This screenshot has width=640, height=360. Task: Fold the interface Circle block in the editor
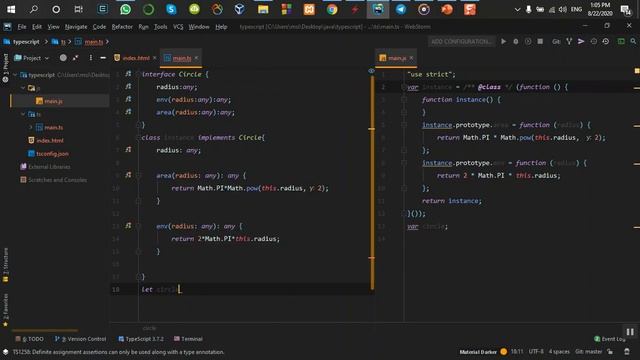138,74
